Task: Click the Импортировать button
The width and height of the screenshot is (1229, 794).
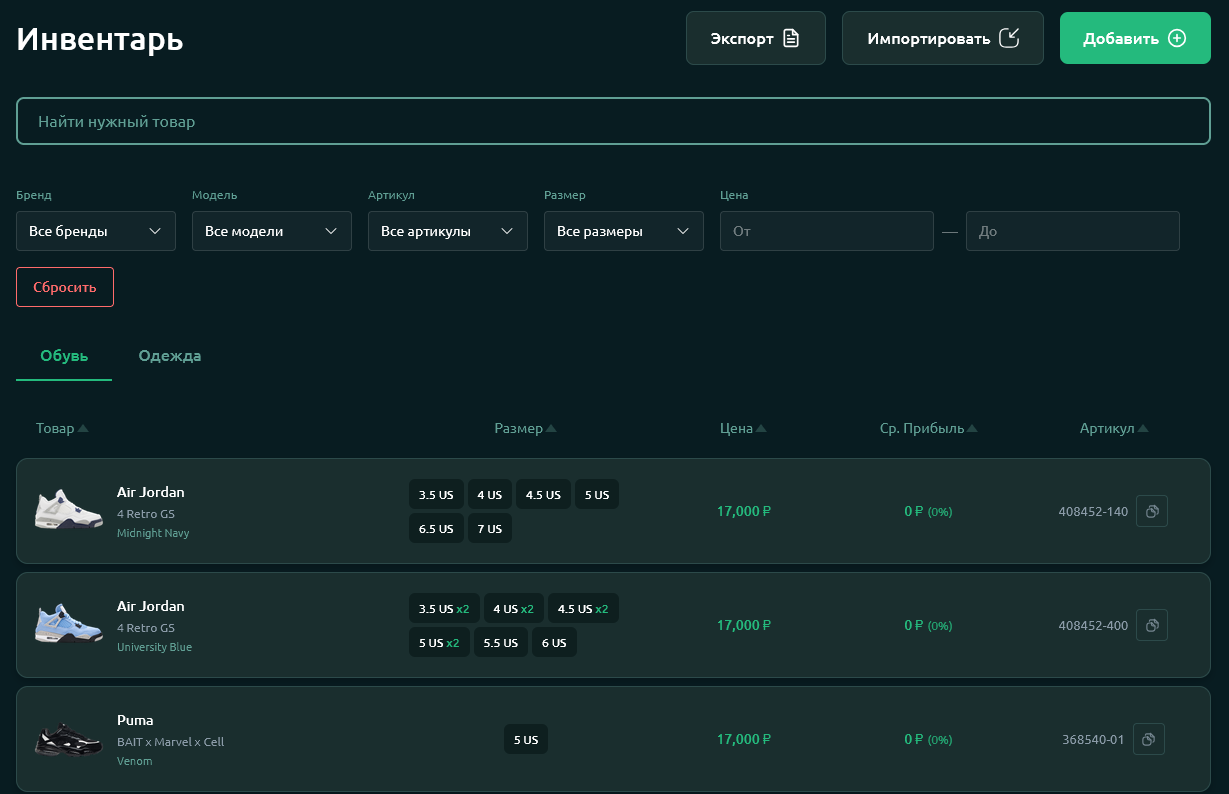Action: click(942, 39)
